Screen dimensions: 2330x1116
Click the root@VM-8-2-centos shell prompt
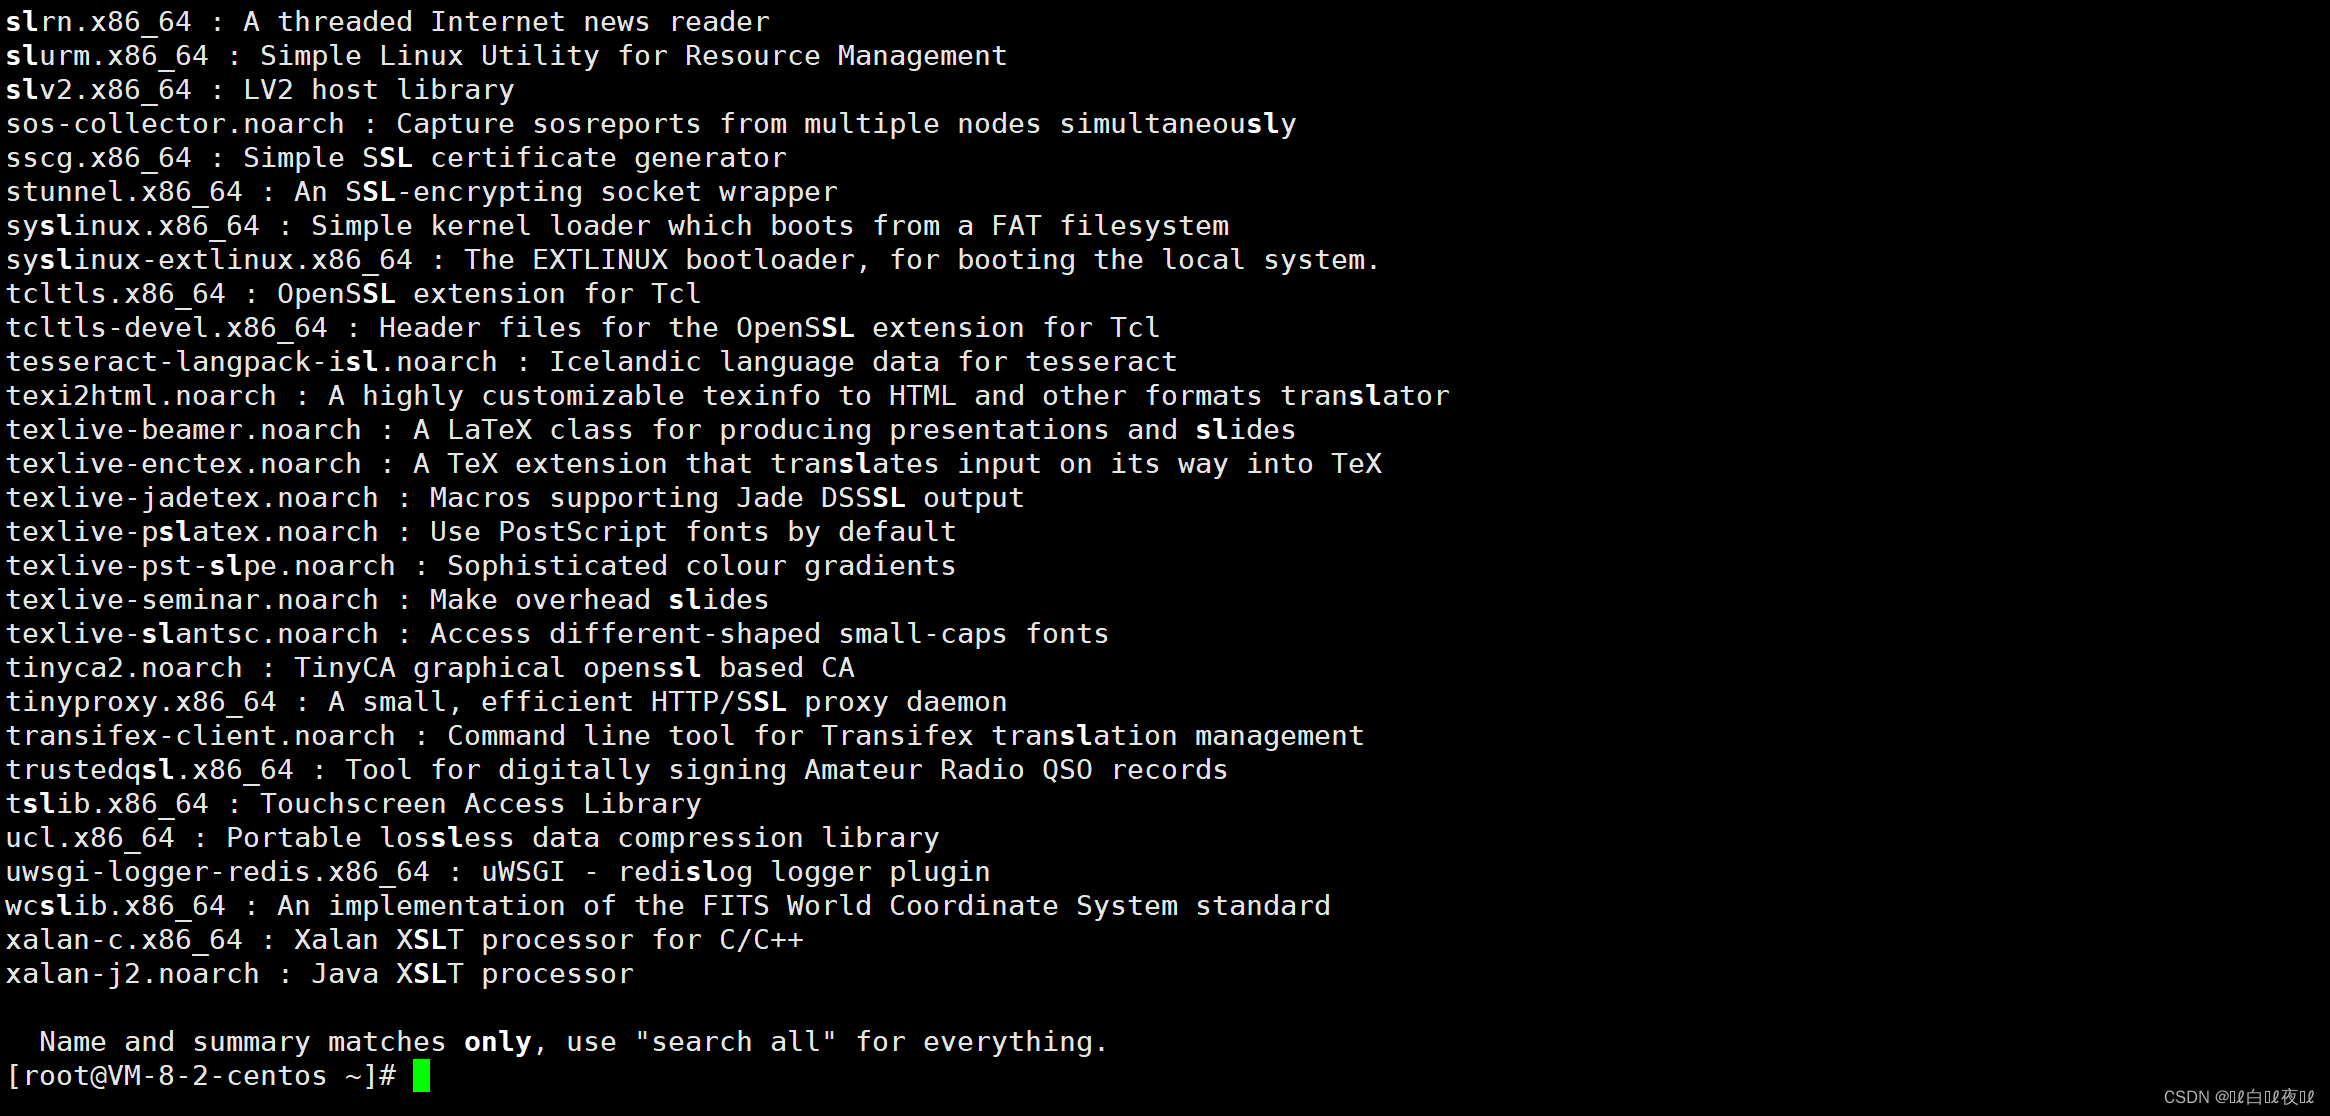pos(200,1076)
